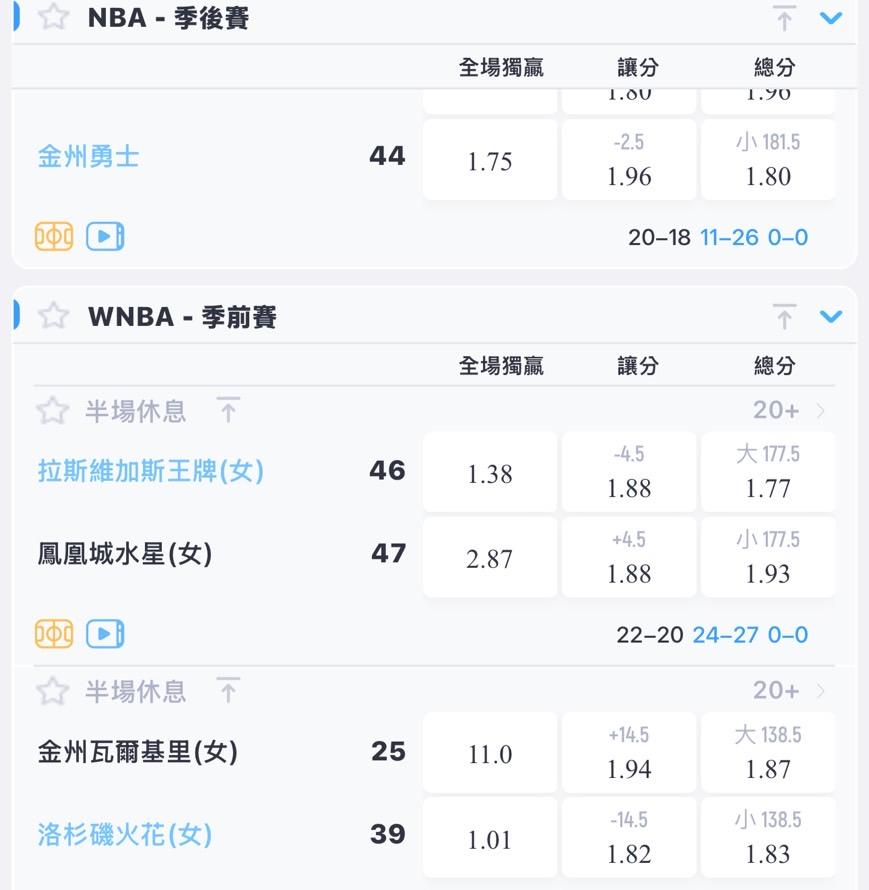
Task: Play live video for Warriors game
Action: pos(105,237)
